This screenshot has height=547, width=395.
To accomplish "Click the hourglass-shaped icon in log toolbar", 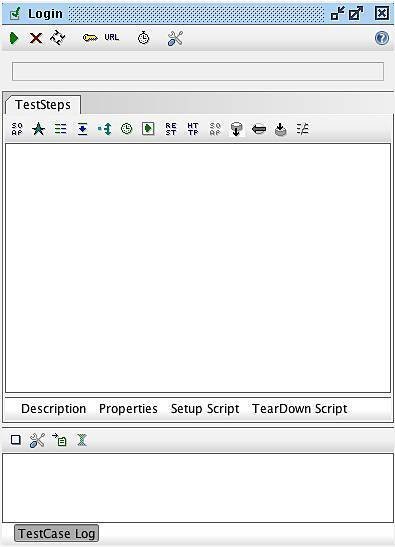I will 82,440.
